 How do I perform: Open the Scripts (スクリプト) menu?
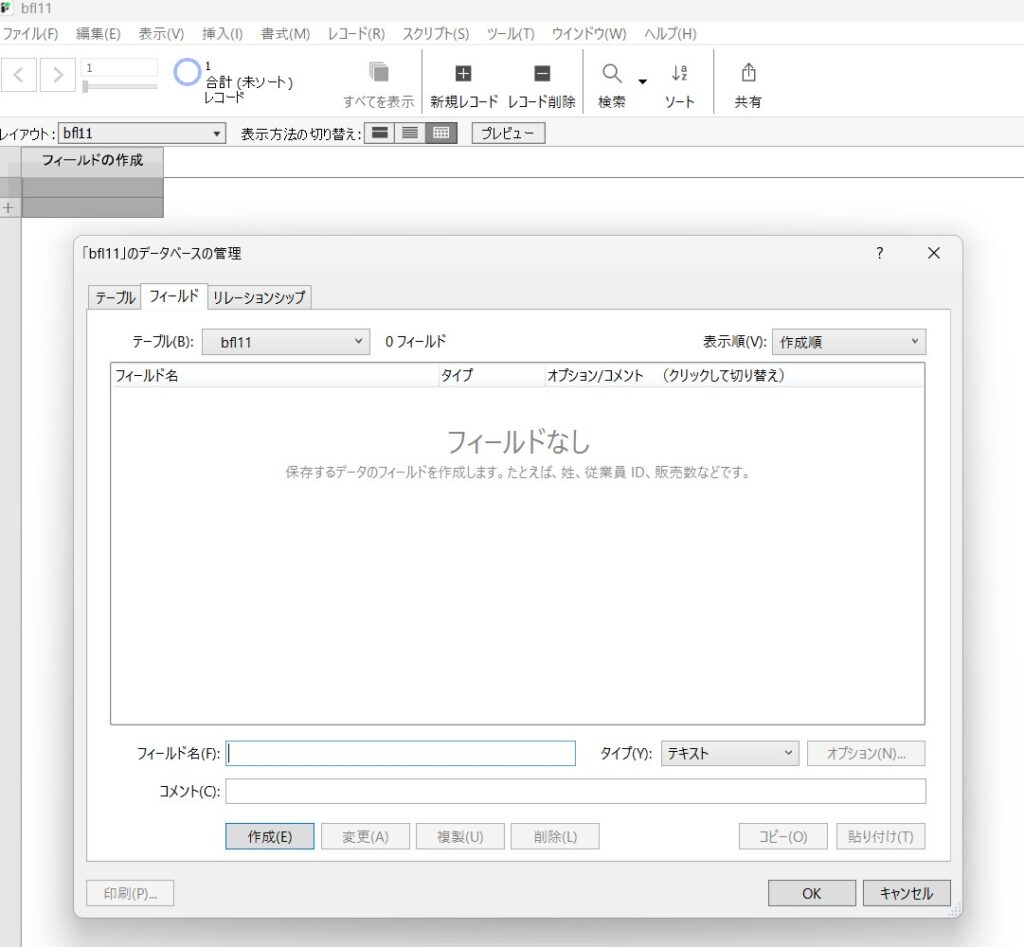[435, 33]
